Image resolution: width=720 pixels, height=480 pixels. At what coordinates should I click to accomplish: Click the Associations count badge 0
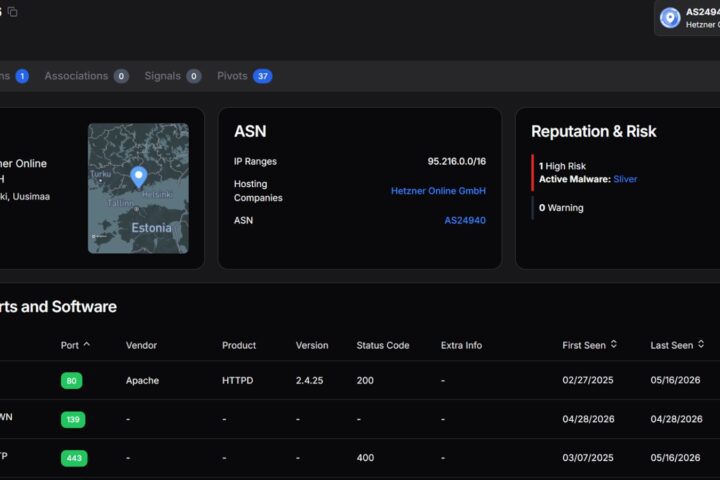coord(121,76)
